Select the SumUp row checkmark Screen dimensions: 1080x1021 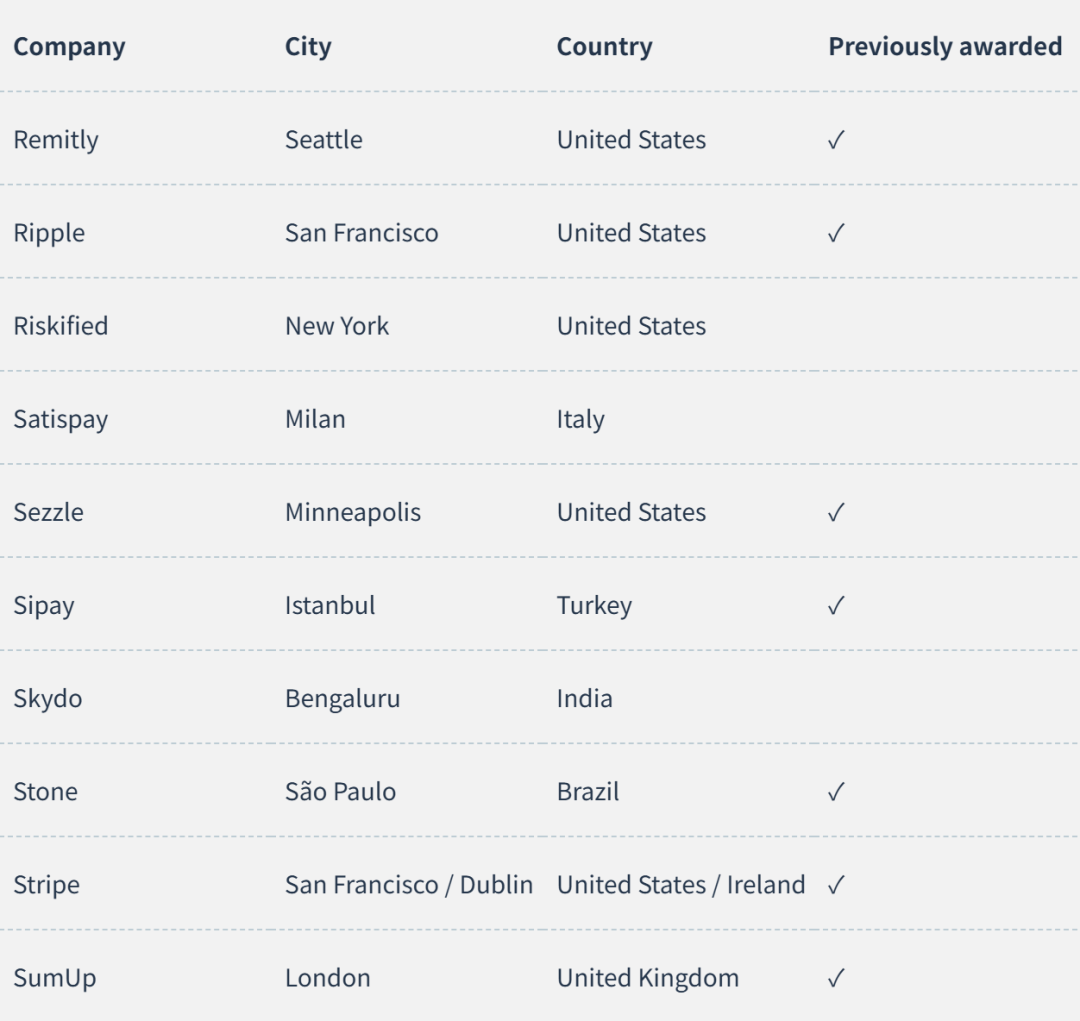[835, 978]
